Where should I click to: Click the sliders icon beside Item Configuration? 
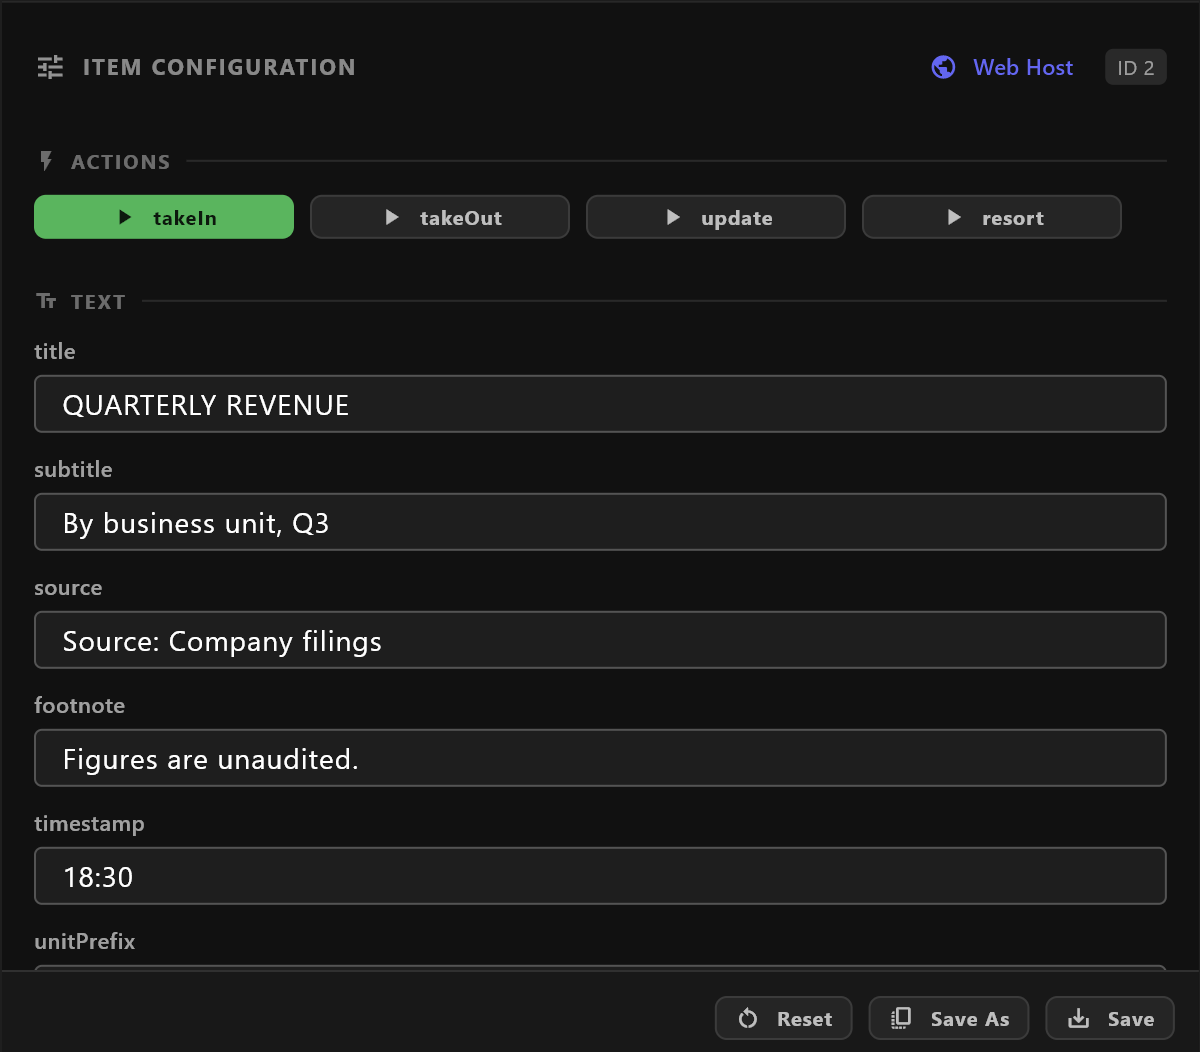(x=50, y=67)
